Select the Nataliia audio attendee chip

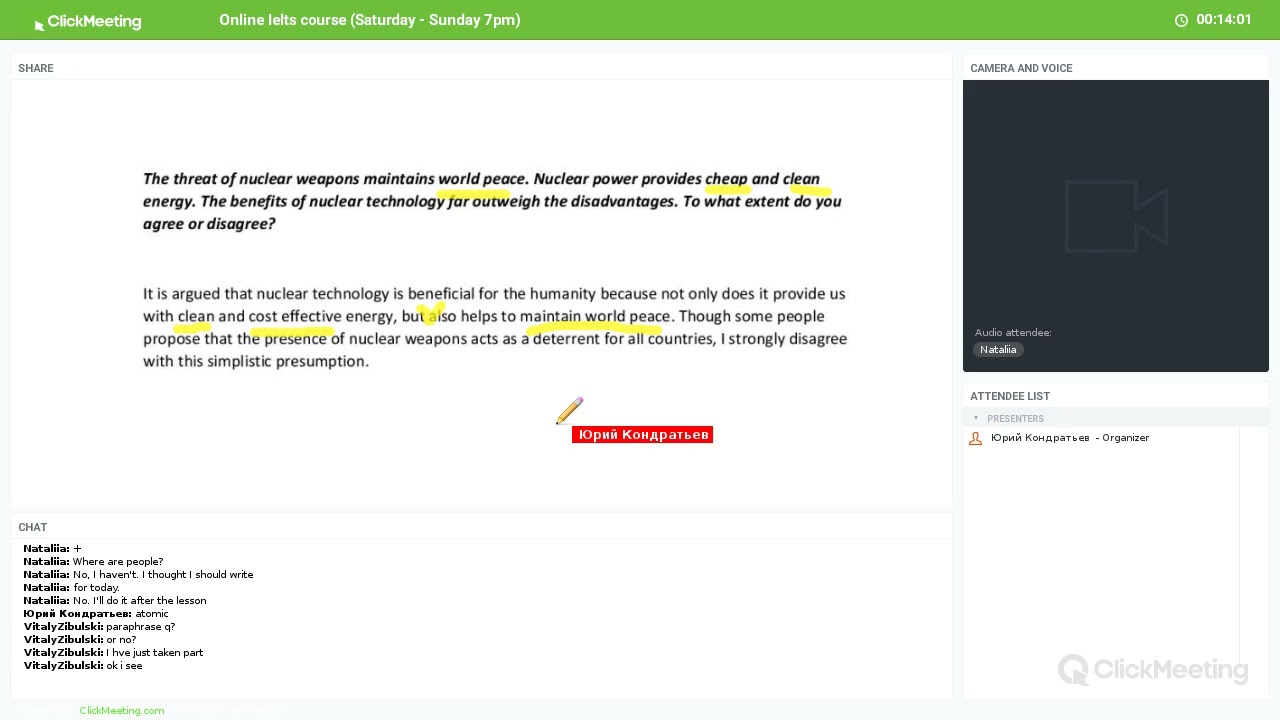(998, 349)
